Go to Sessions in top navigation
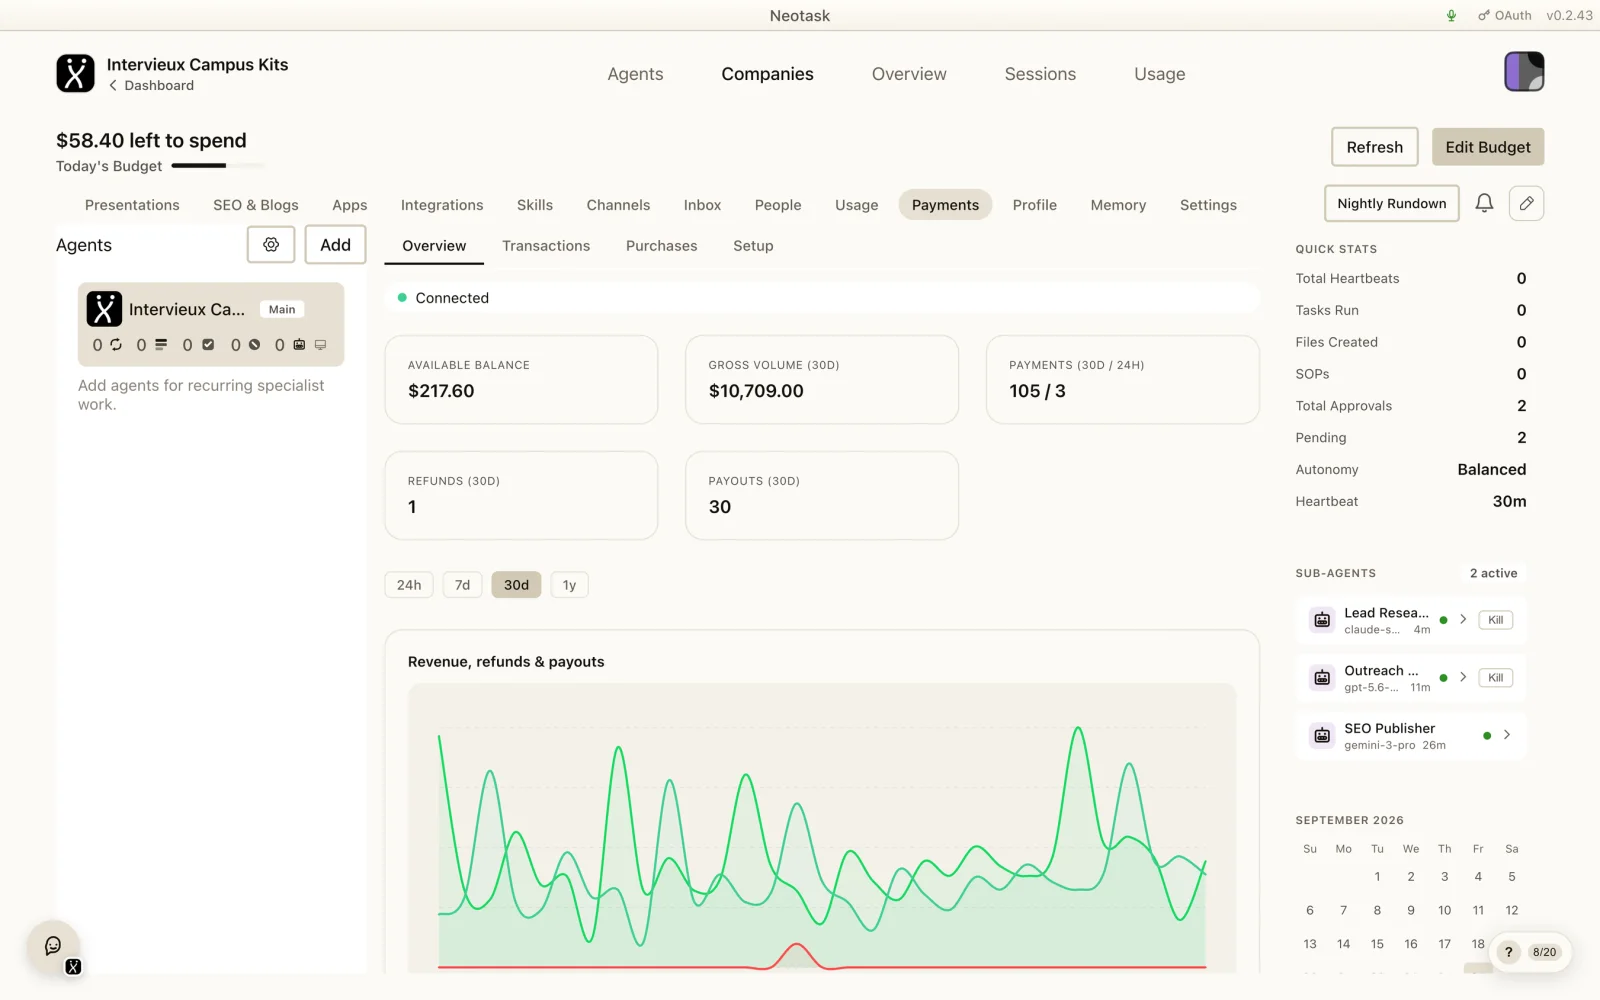 [1040, 74]
